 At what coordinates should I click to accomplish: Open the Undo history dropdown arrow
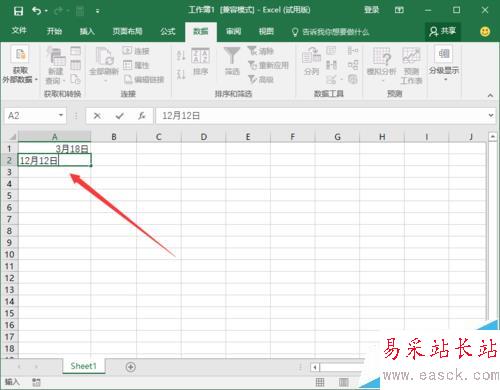click(x=46, y=11)
